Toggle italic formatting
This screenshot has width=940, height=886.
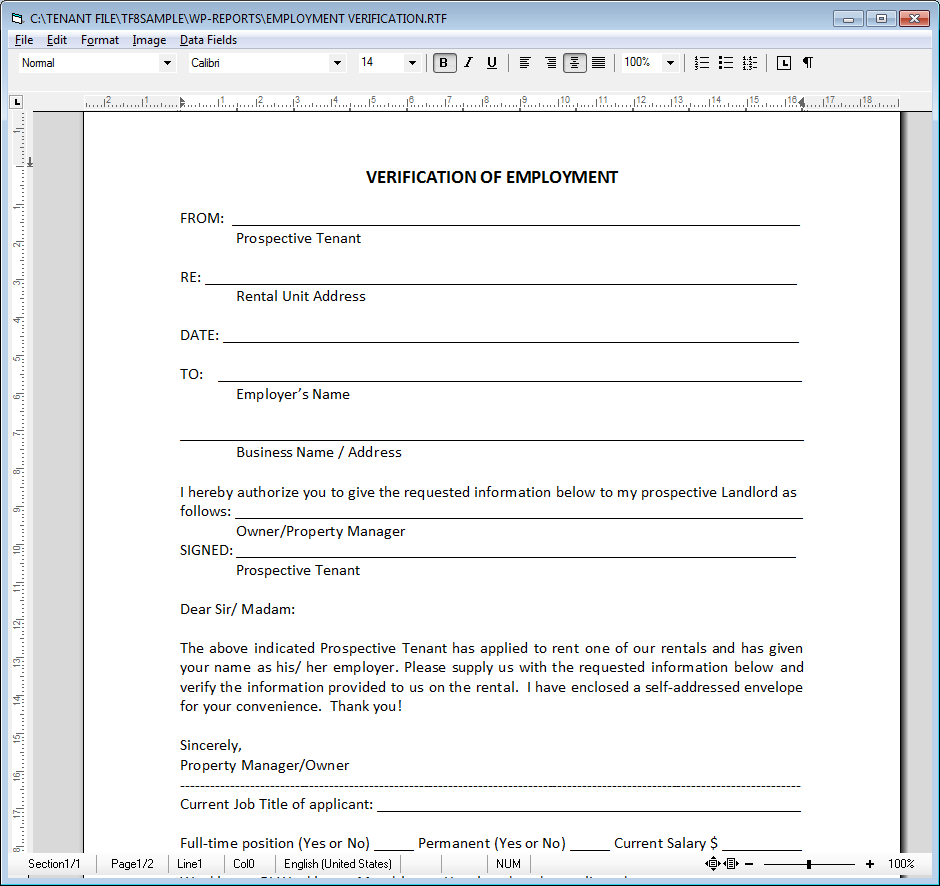tap(468, 63)
